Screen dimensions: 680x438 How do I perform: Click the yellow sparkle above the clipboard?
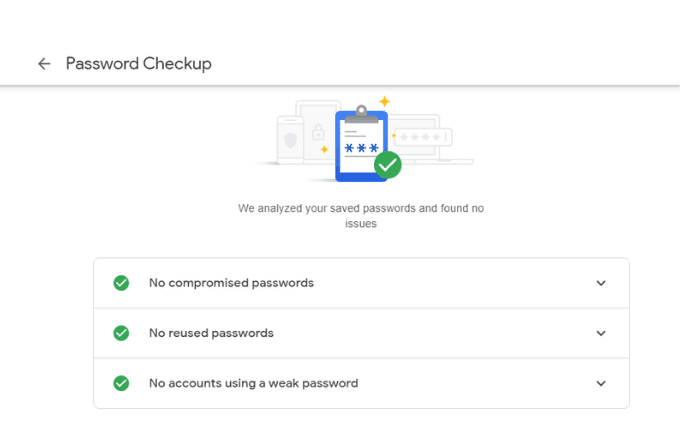pos(384,101)
